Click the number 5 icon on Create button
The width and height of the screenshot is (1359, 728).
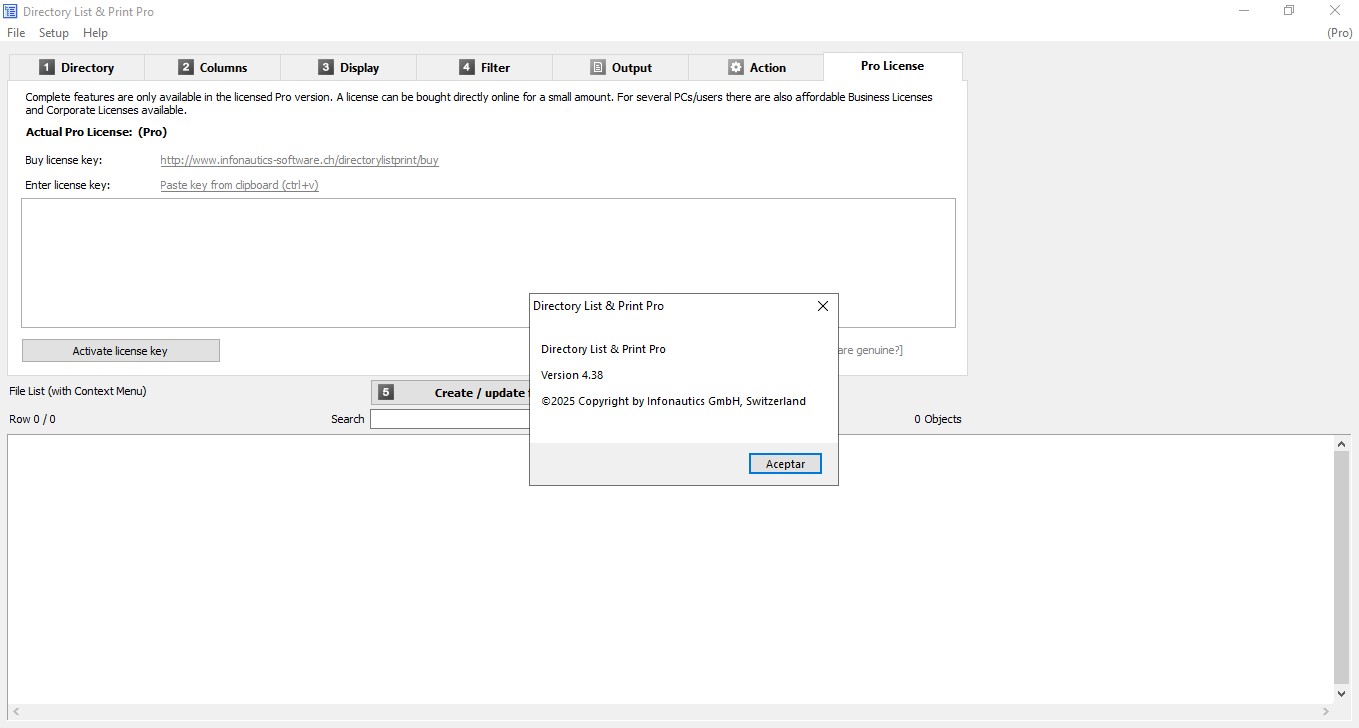click(x=386, y=393)
